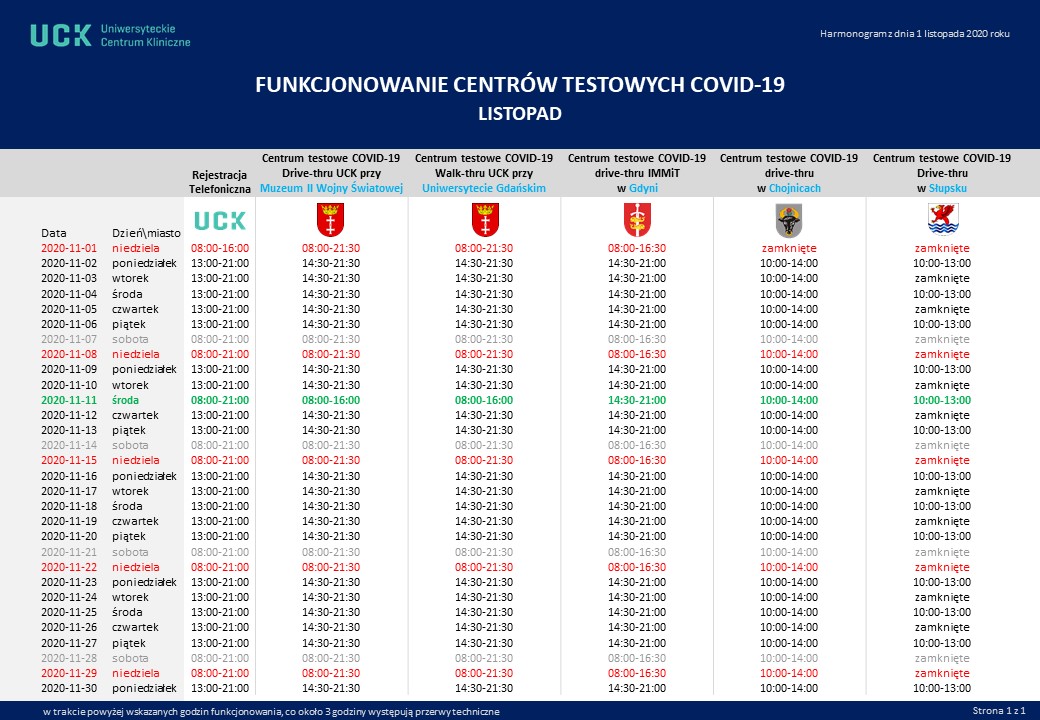Viewport: 1040px width, 720px height.
Task: Select the Słupsk griffin coat of arms
Action: [x=941, y=220]
